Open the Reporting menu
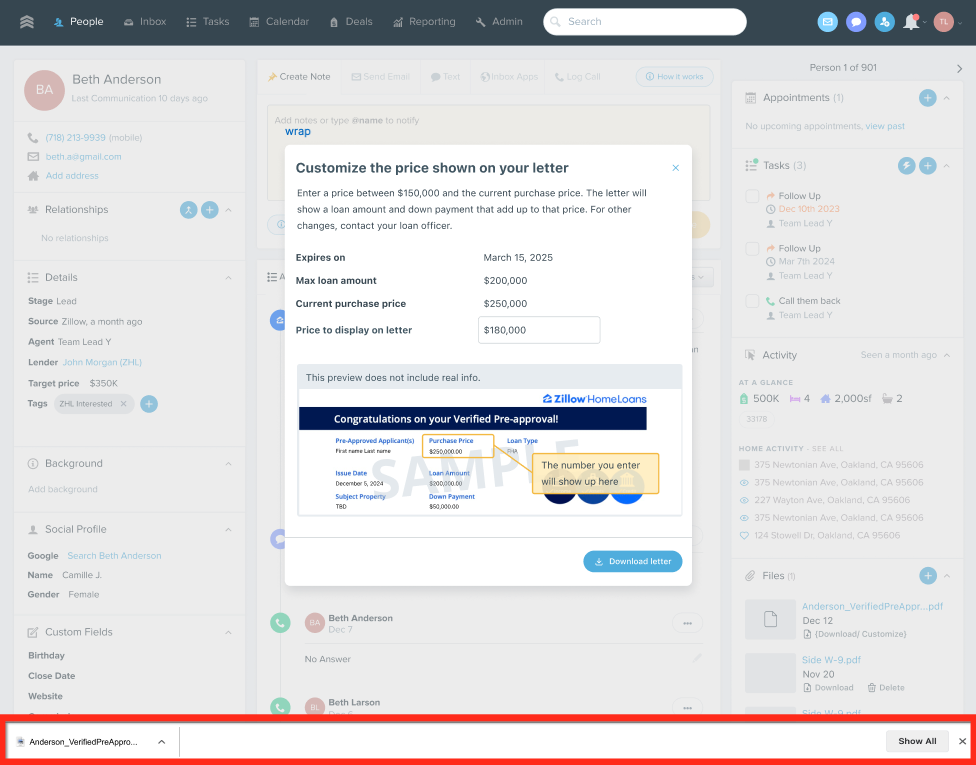This screenshot has width=976, height=765. click(x=424, y=22)
